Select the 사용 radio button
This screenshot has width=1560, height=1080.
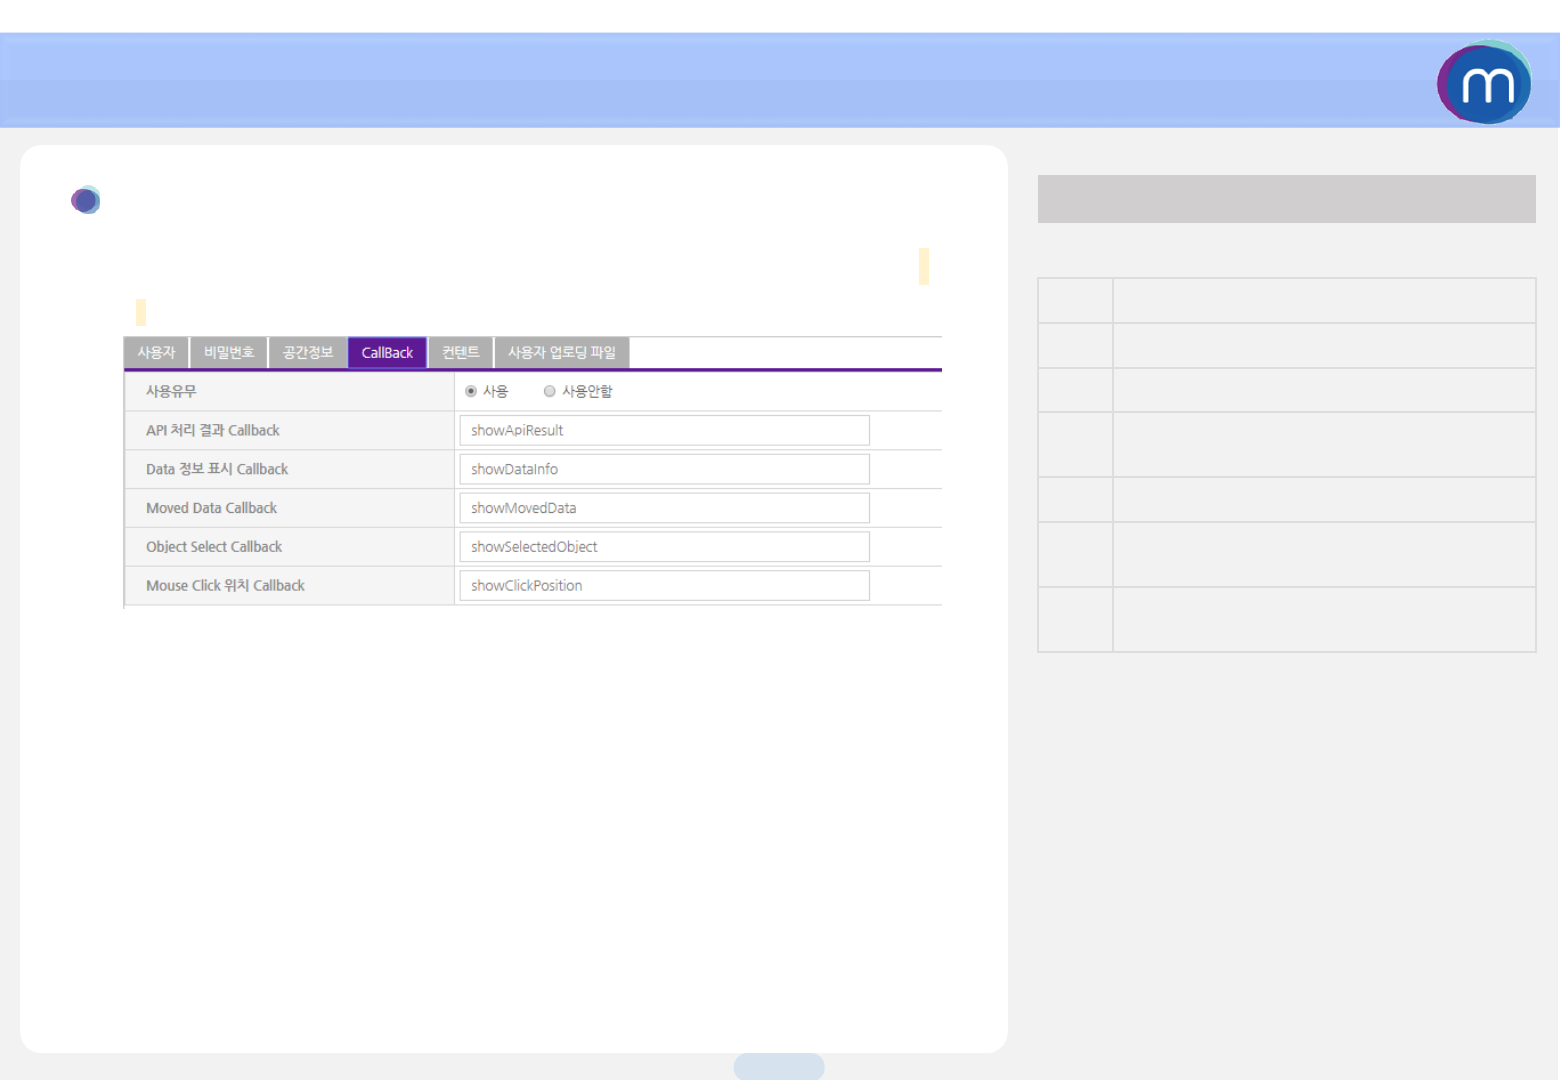coord(470,391)
